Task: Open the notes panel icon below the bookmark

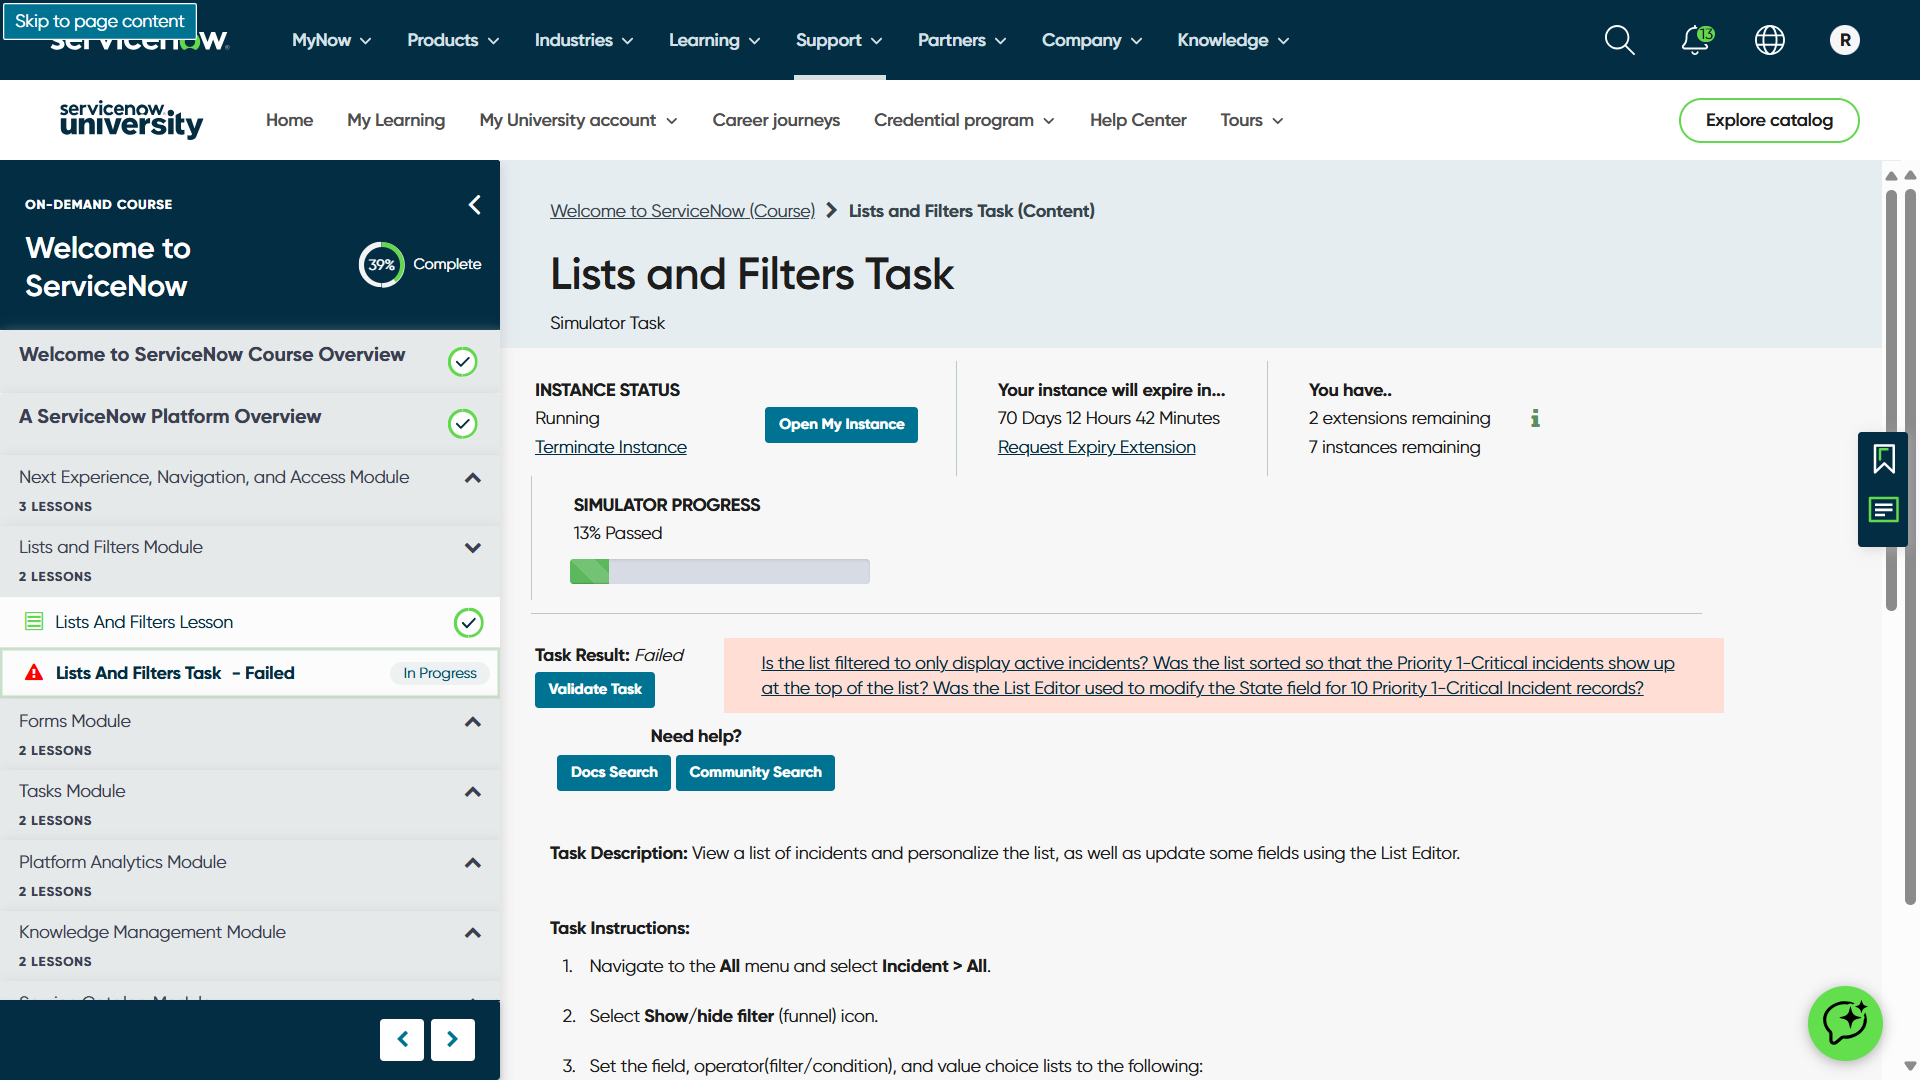Action: coord(1884,509)
